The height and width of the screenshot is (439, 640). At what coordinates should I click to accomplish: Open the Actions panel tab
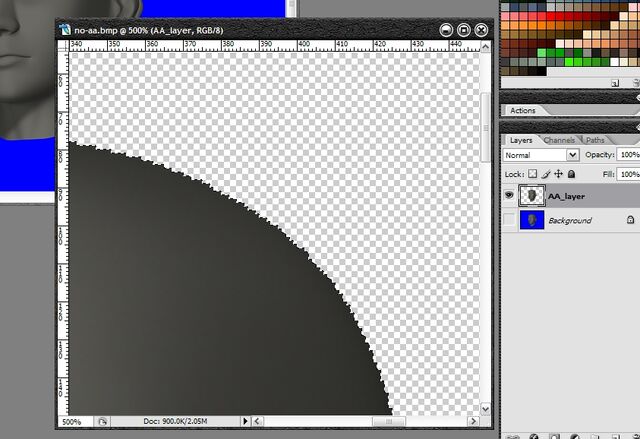[x=522, y=110]
